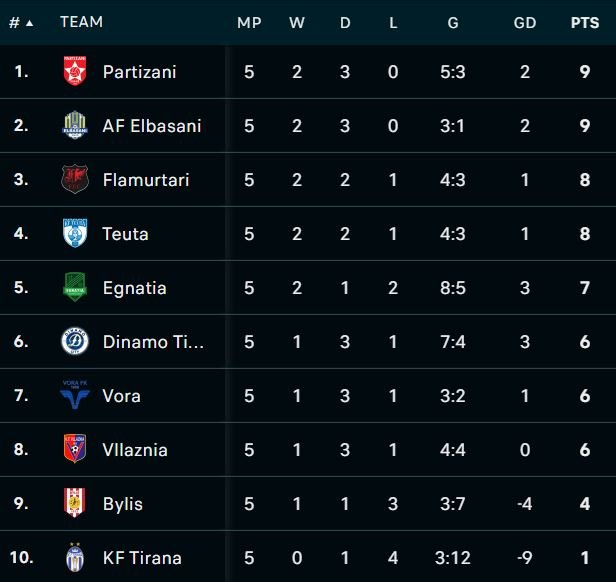
Task: Sort table by PTS column header
Action: (584, 22)
